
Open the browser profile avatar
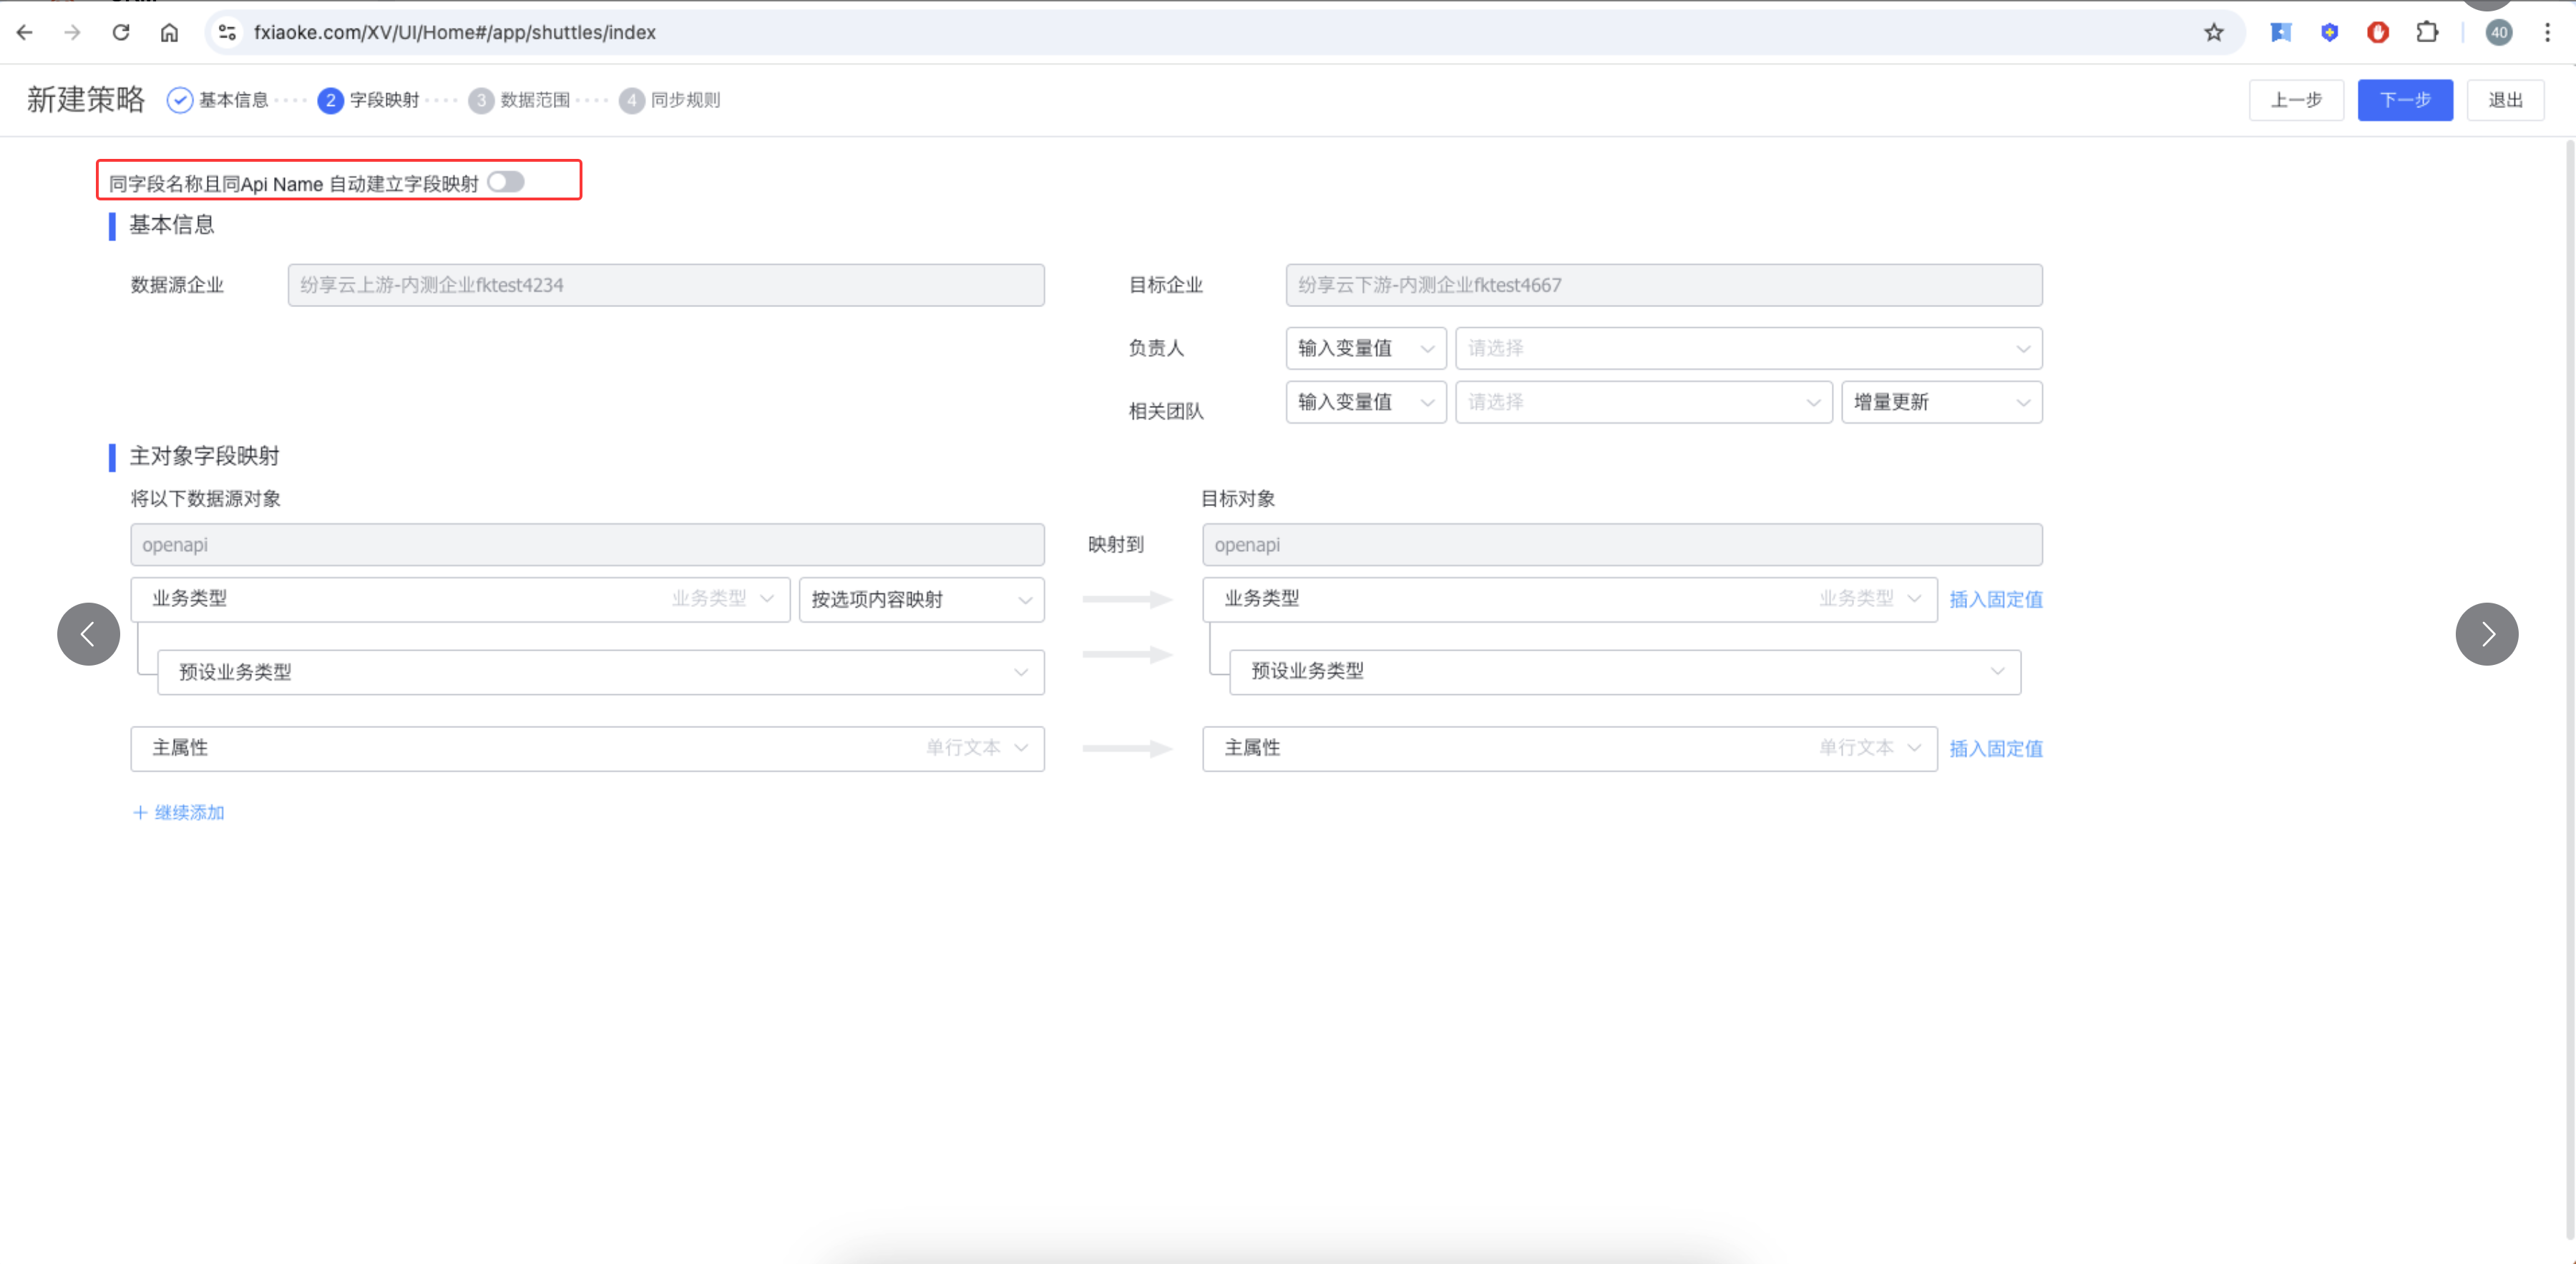tap(2498, 33)
